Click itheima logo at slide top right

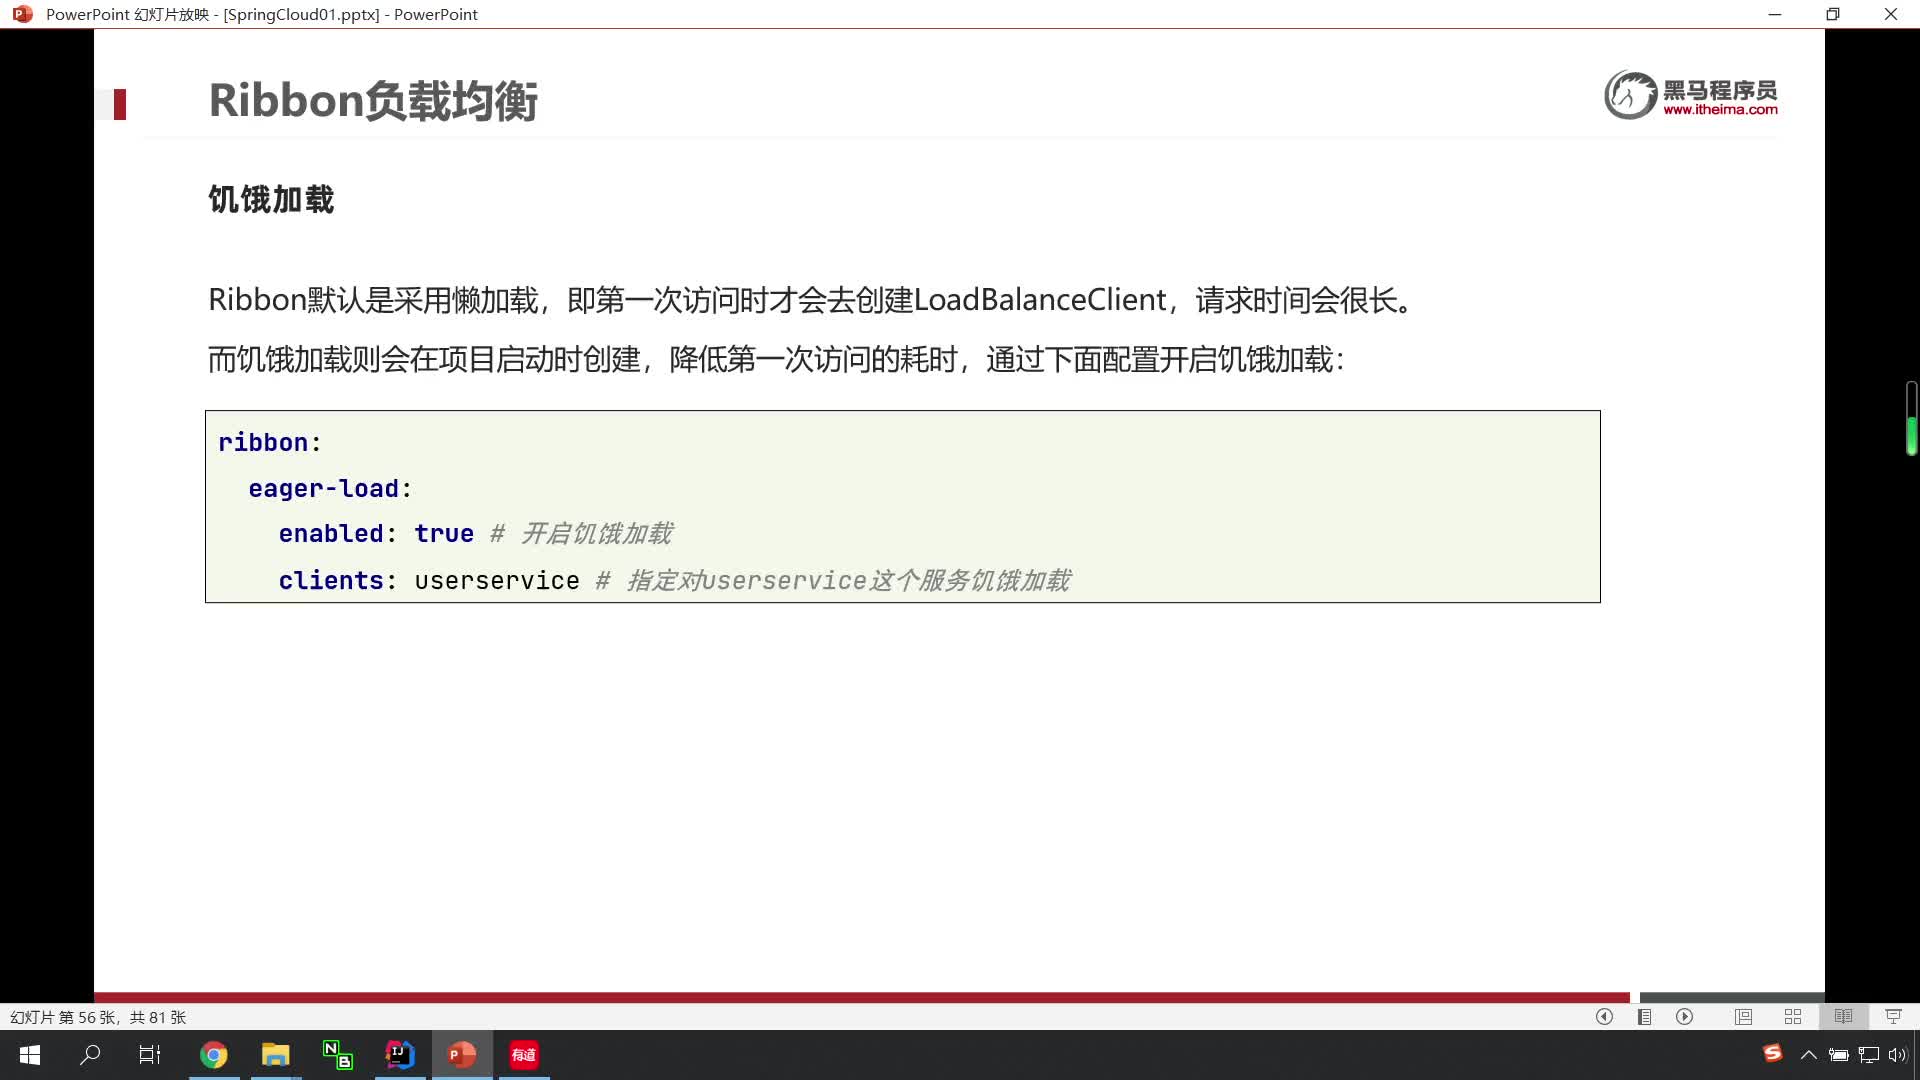[1690, 95]
